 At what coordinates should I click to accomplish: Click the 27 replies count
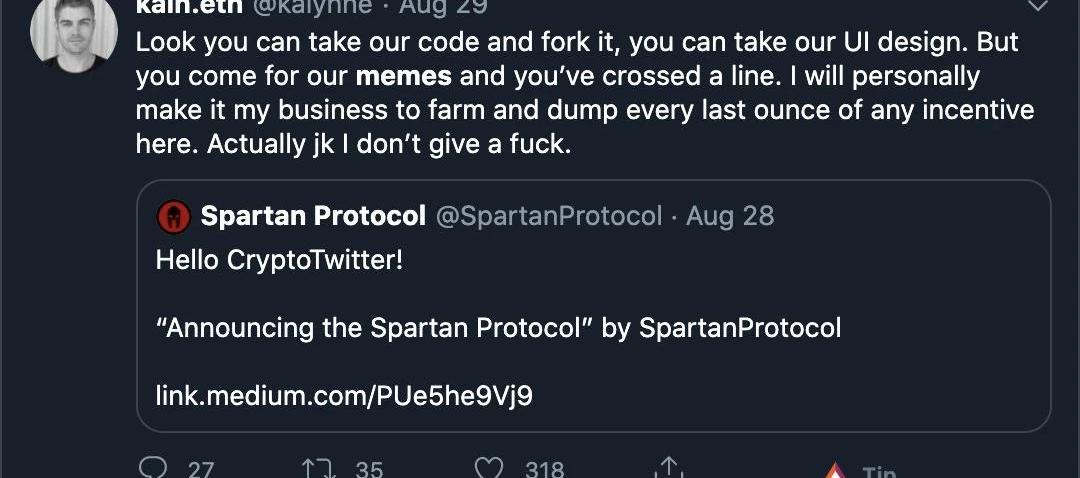click(201, 468)
